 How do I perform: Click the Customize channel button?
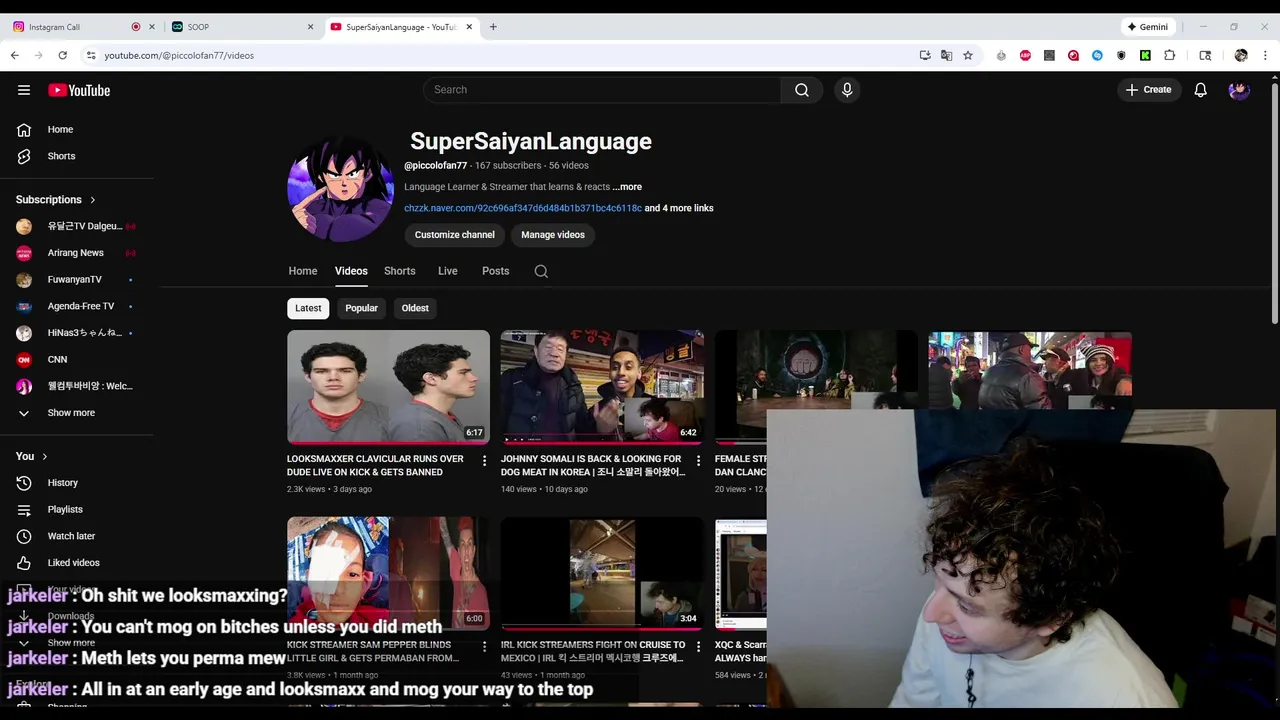[x=455, y=235]
